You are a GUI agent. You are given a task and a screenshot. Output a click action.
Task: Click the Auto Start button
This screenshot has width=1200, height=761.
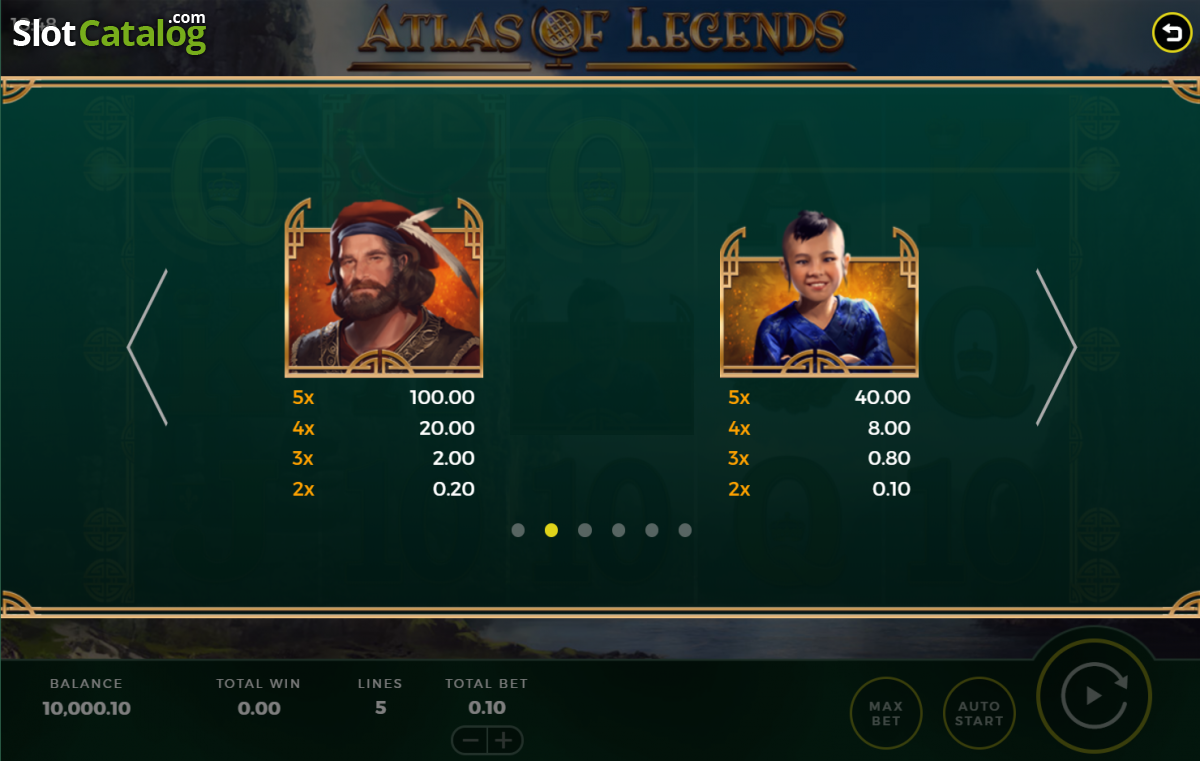click(x=979, y=713)
